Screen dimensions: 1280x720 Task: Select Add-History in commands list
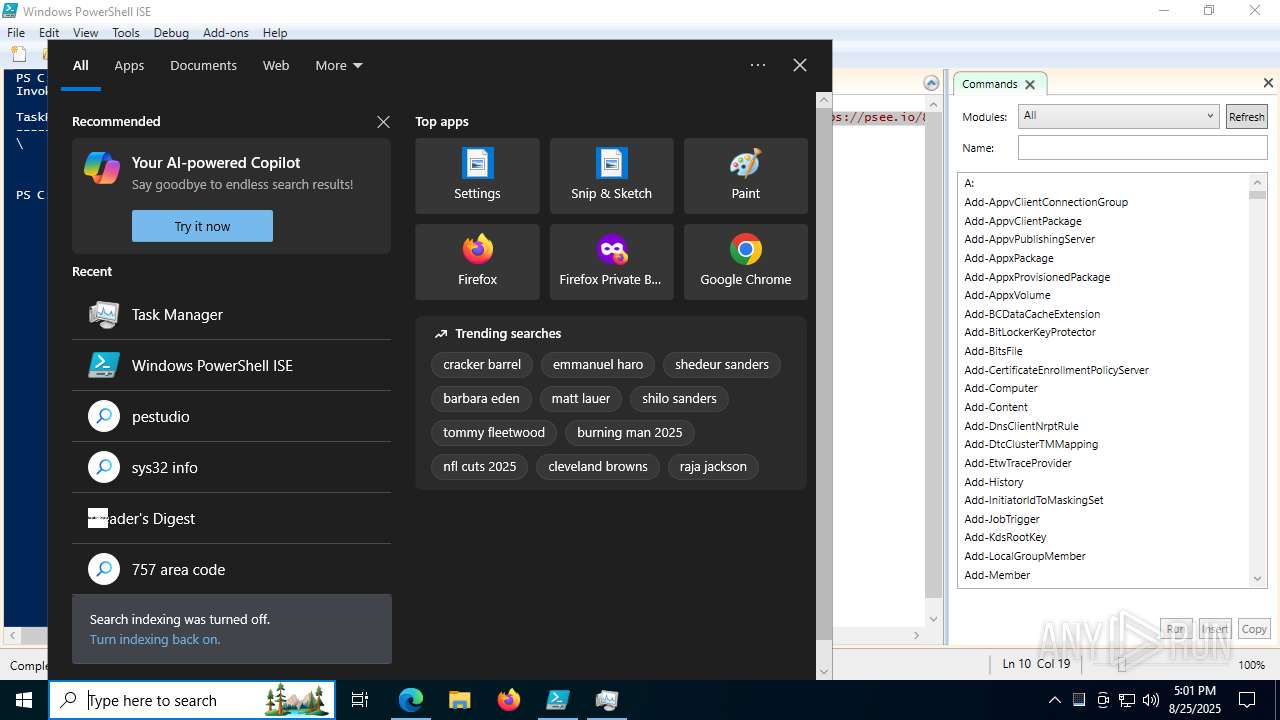tap(994, 482)
